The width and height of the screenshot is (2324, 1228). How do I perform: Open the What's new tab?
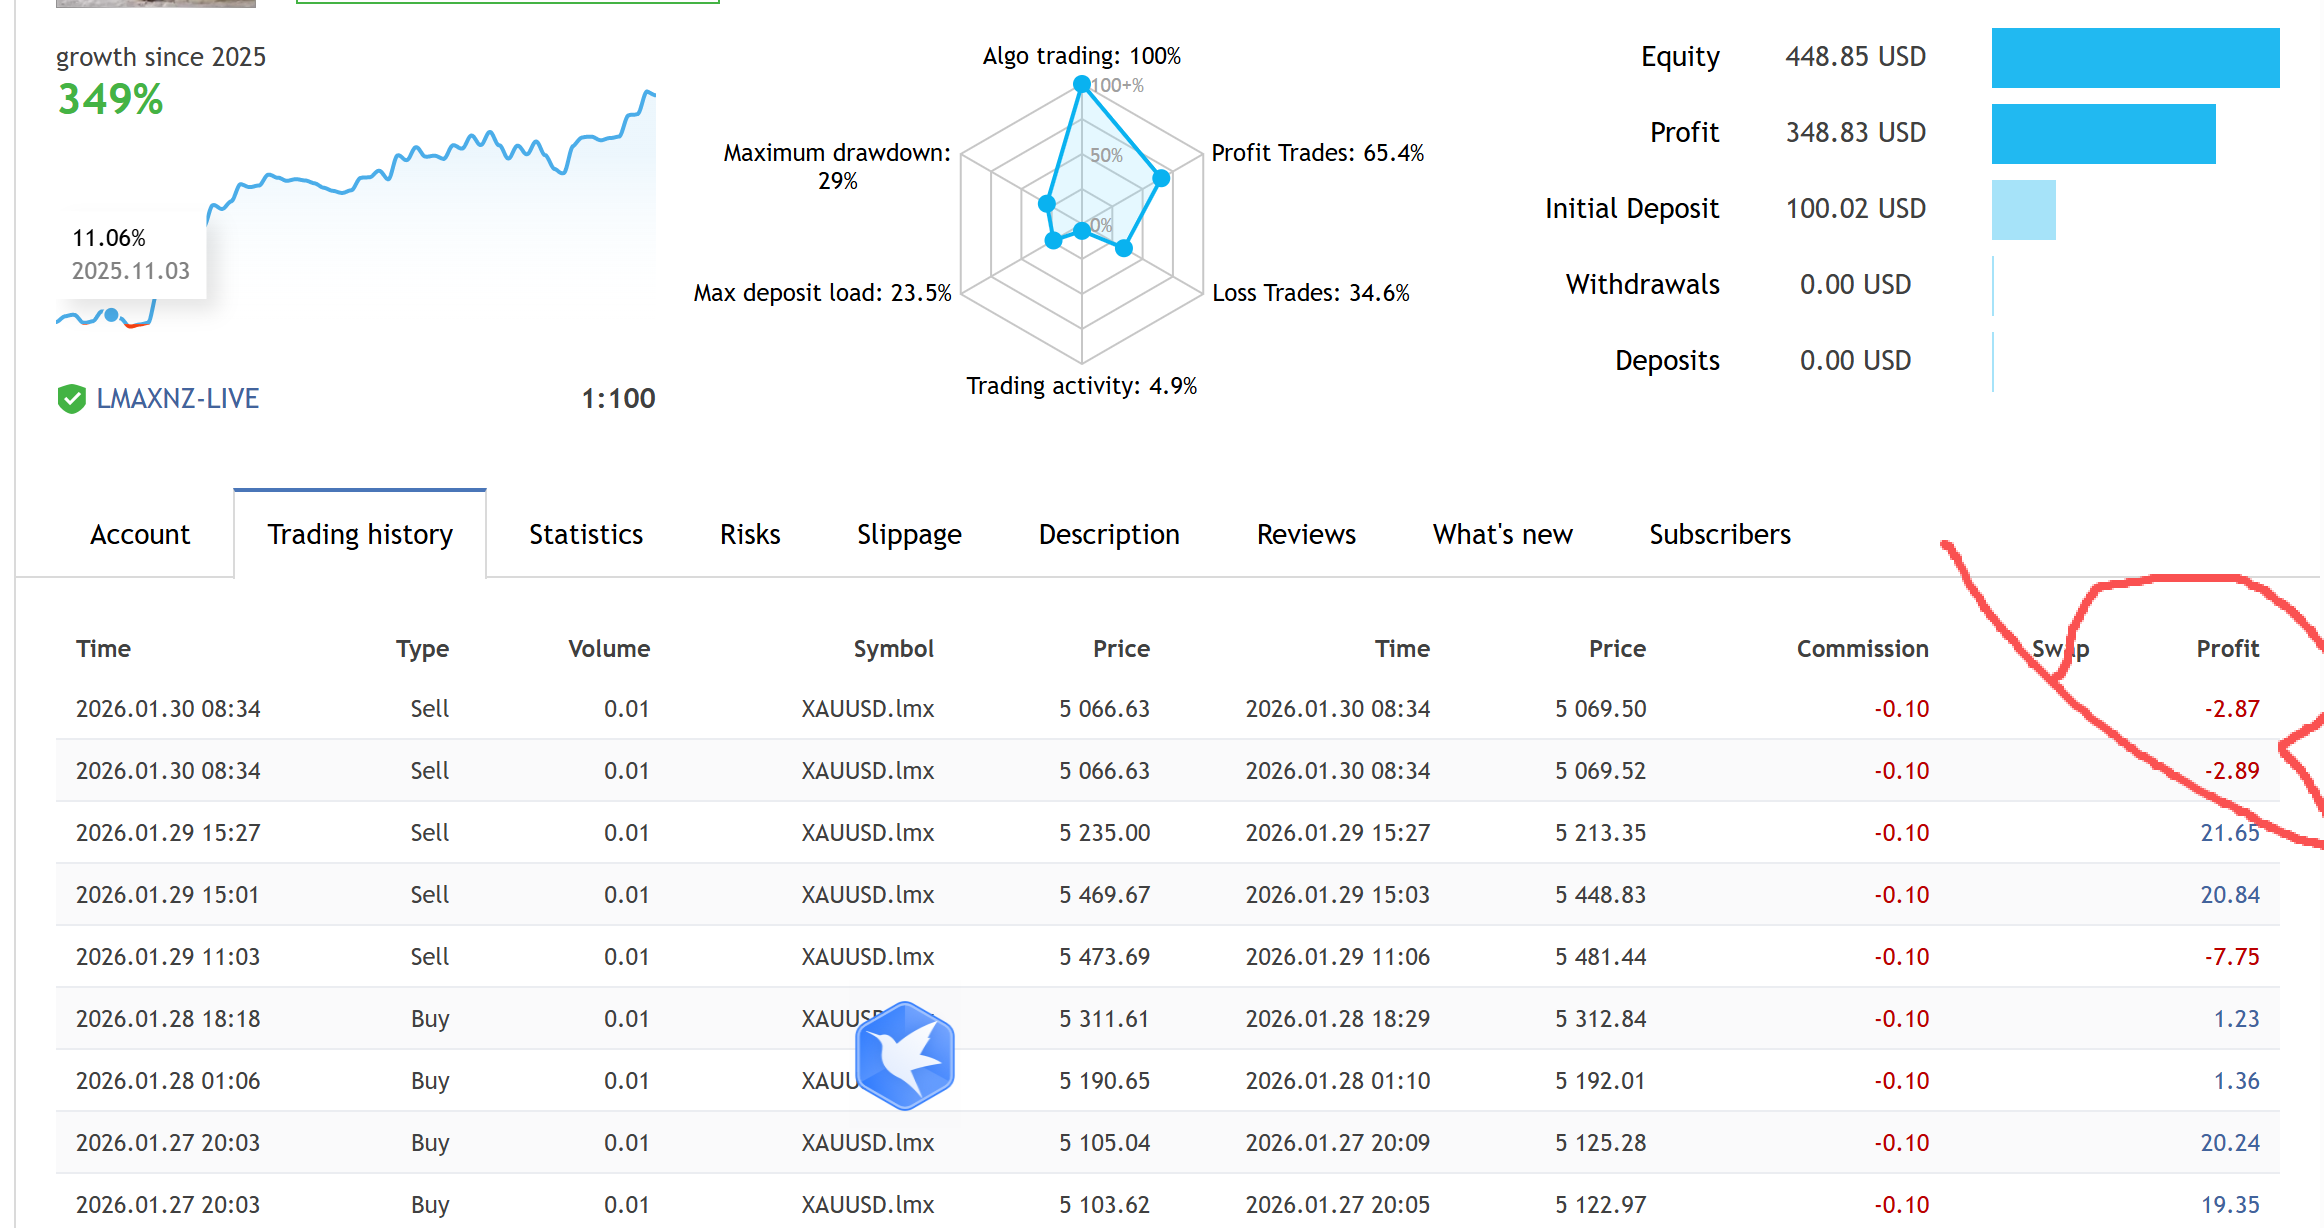pyautogui.click(x=1502, y=535)
